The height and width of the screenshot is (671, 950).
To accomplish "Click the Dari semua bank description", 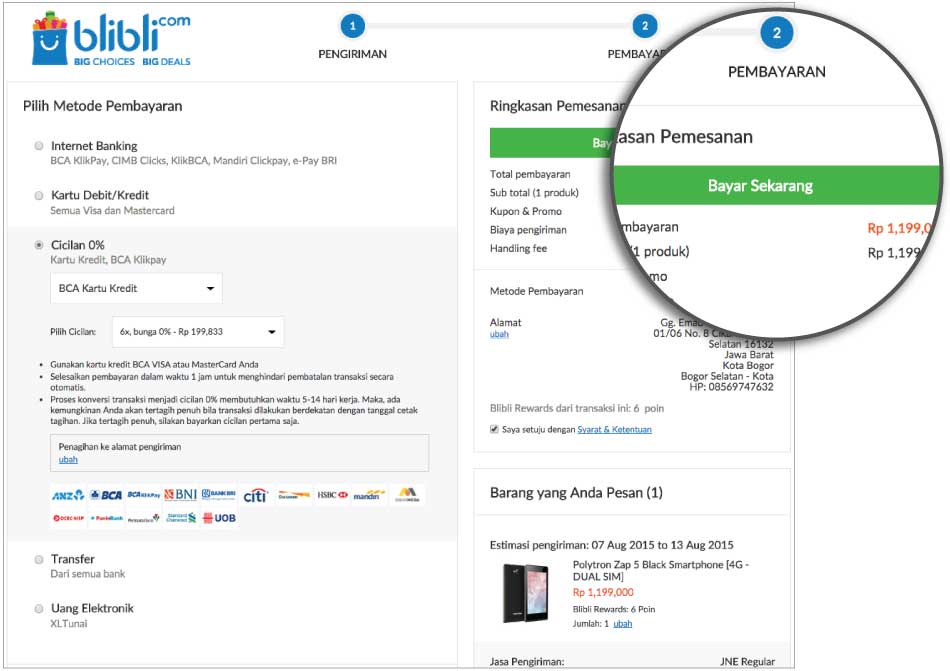I will 88,574.
